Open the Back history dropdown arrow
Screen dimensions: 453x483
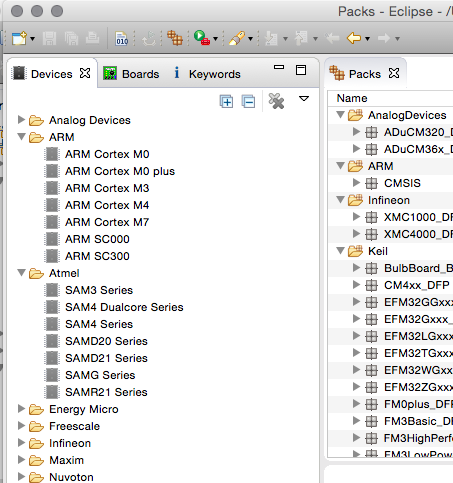click(367, 39)
